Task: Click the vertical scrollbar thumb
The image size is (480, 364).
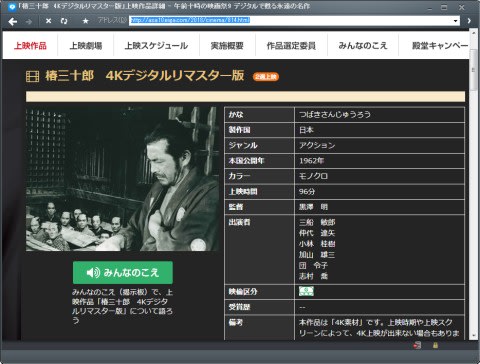Action: (x=473, y=69)
